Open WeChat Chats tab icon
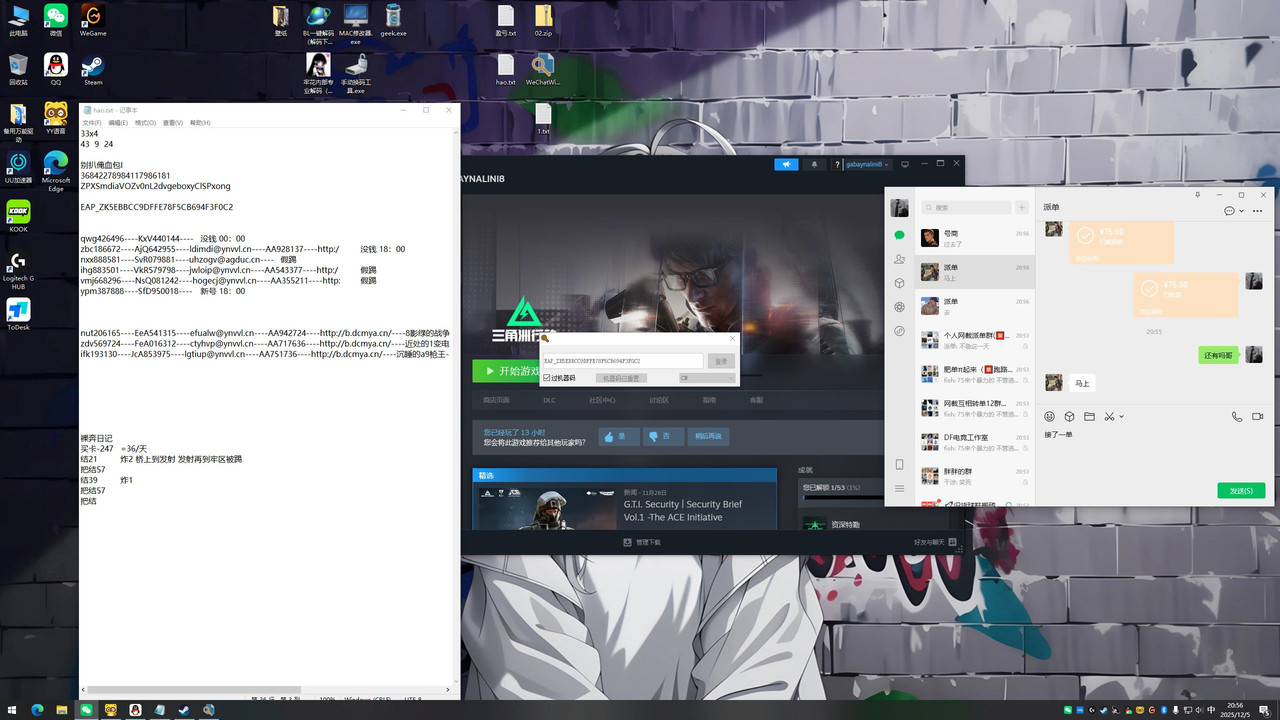The image size is (1280, 720). [x=899, y=235]
